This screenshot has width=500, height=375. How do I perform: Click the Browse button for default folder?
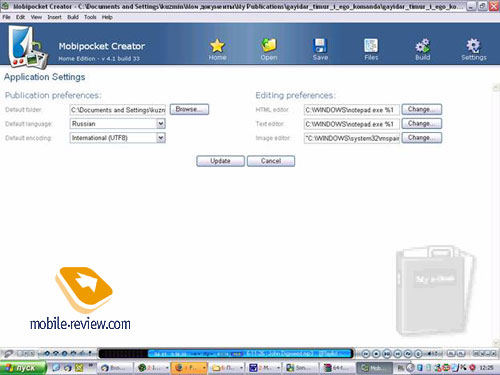(x=189, y=109)
